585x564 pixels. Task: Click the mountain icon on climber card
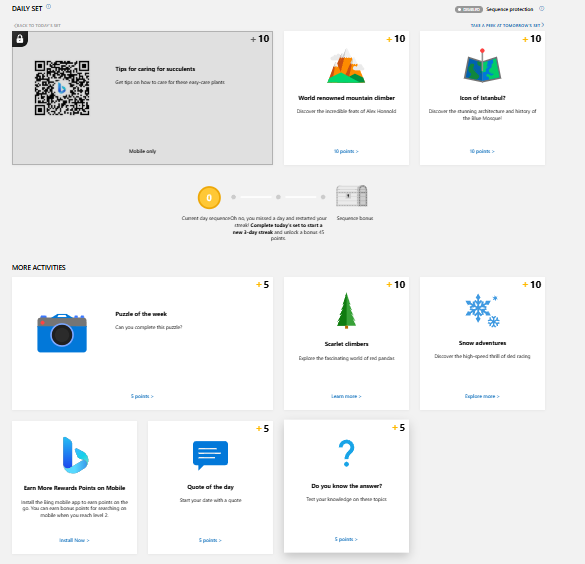(346, 66)
